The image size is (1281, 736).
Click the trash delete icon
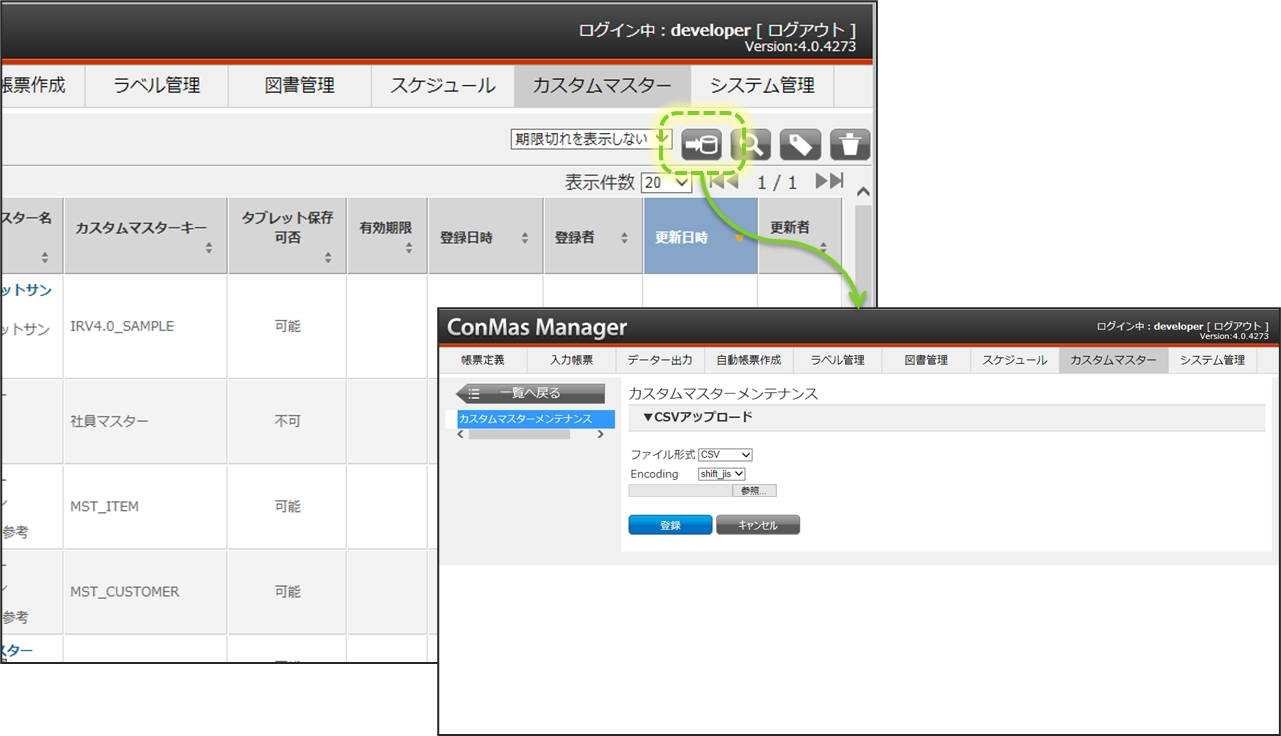click(x=850, y=145)
